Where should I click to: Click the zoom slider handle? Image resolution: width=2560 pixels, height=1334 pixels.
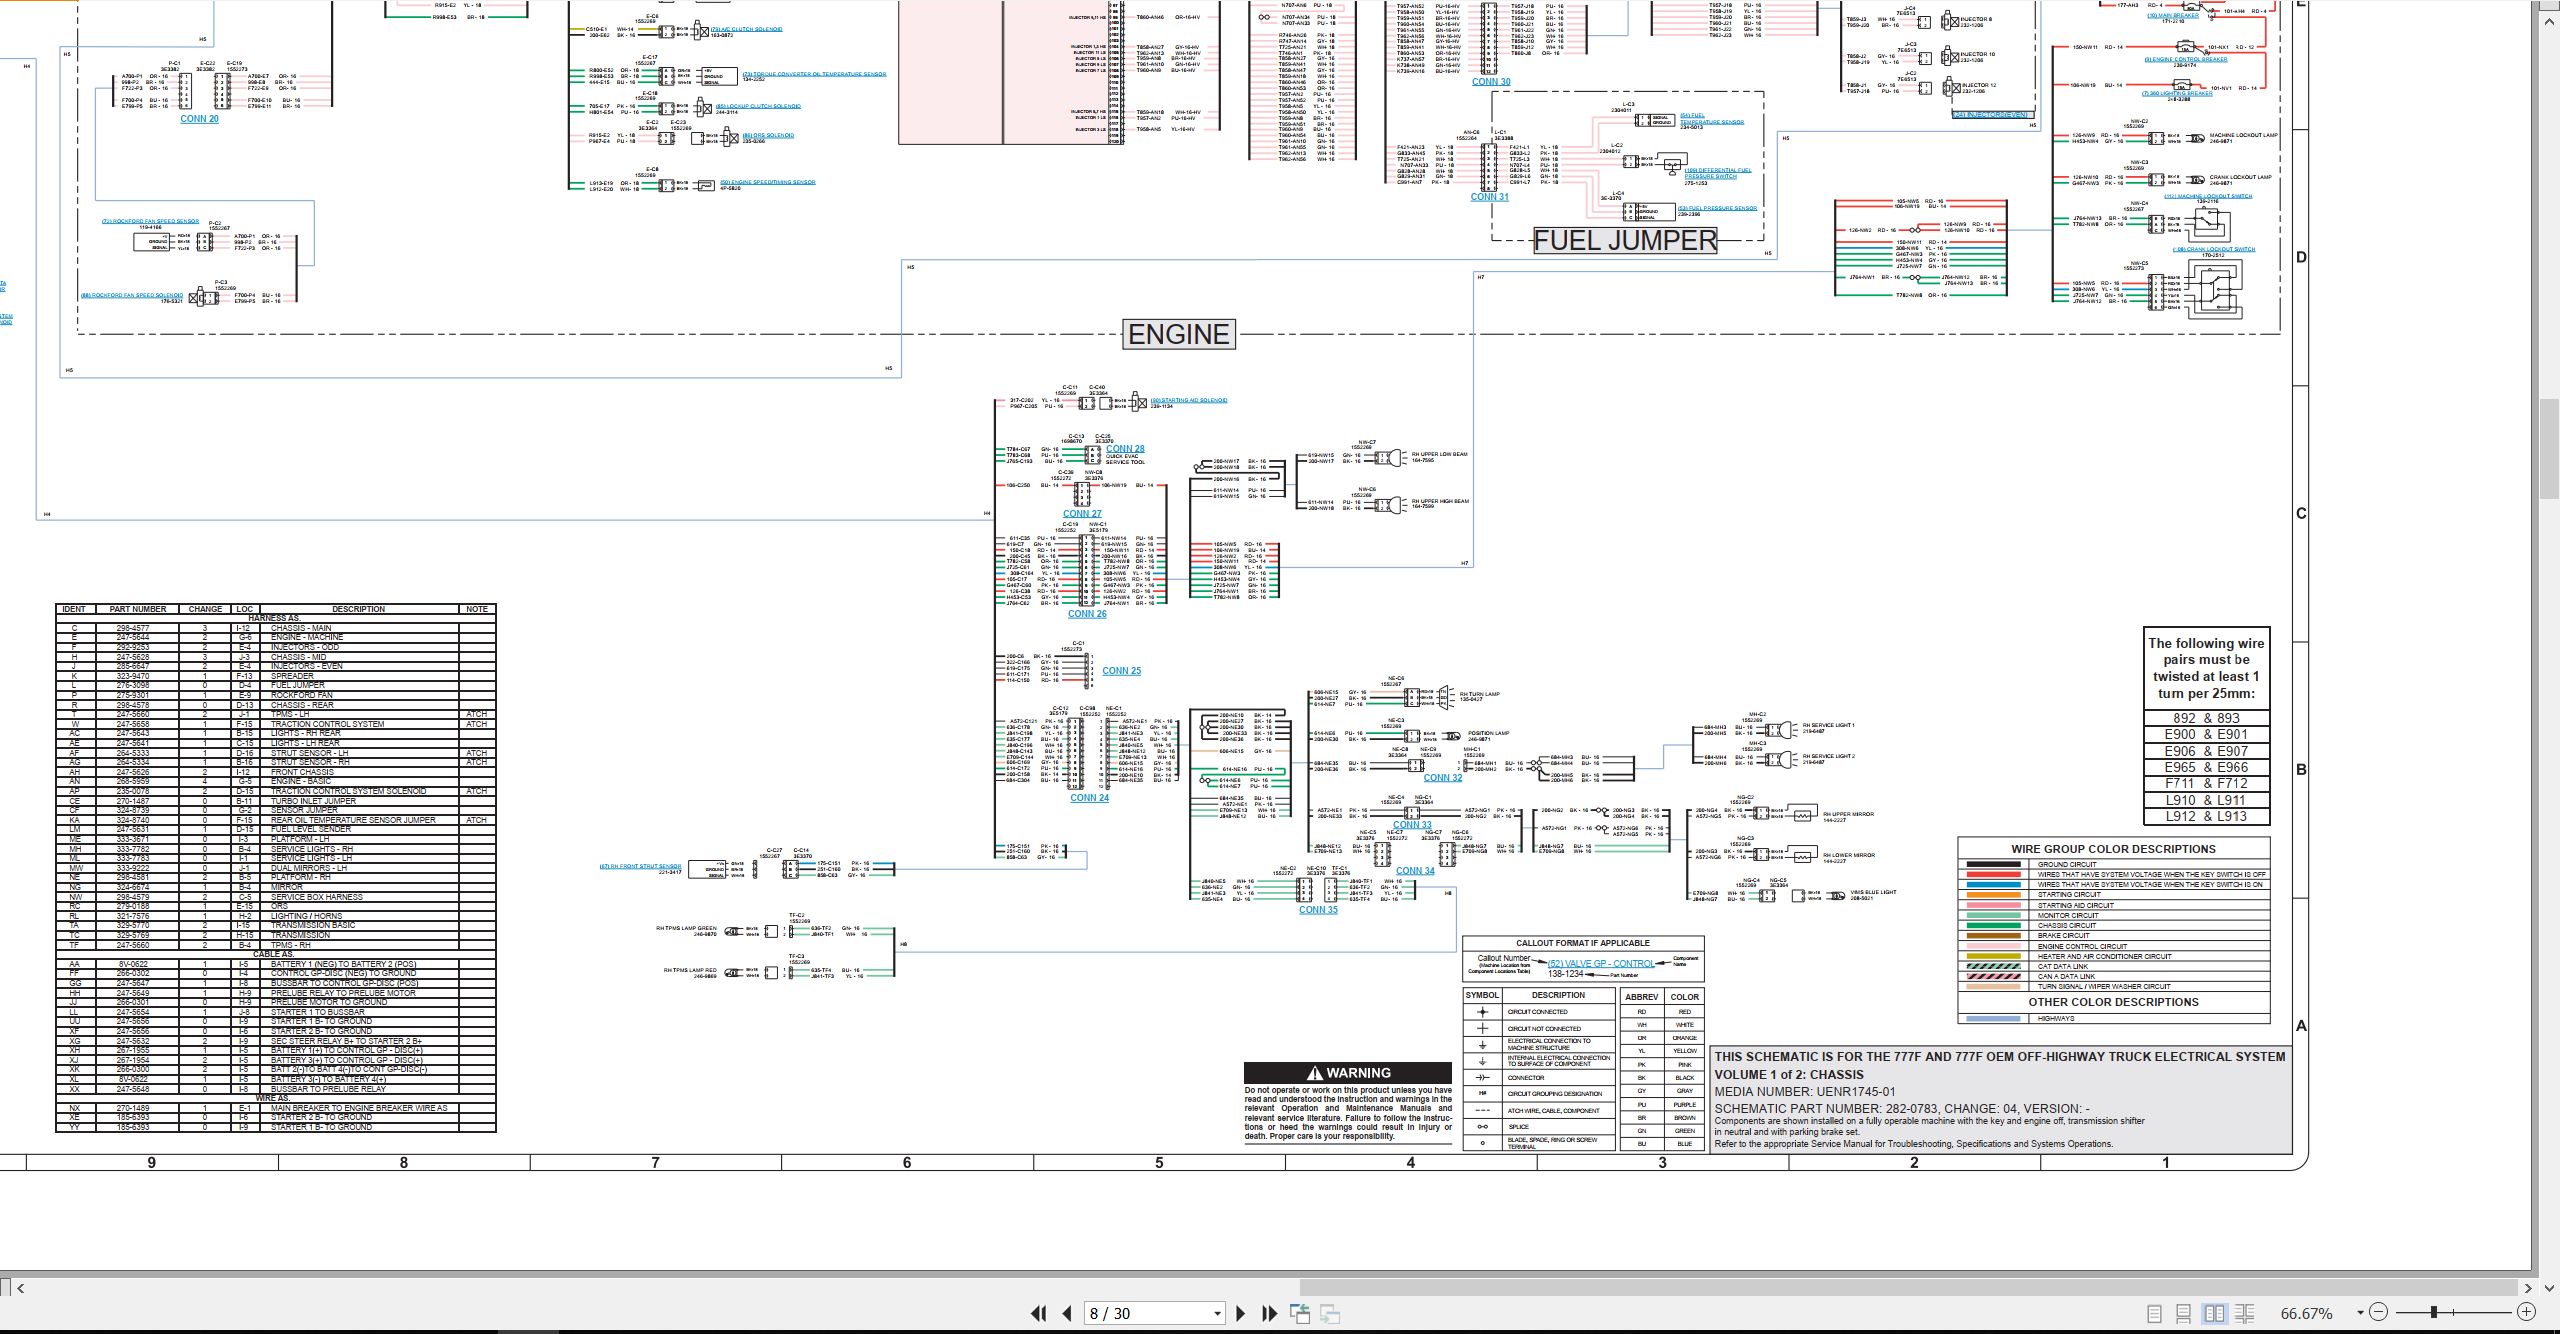pyautogui.click(x=2434, y=1312)
